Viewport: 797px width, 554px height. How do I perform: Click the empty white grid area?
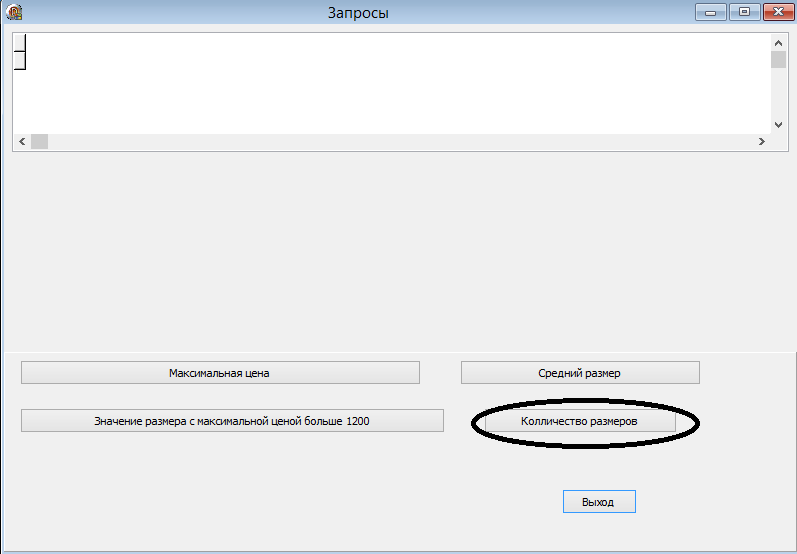(396, 84)
